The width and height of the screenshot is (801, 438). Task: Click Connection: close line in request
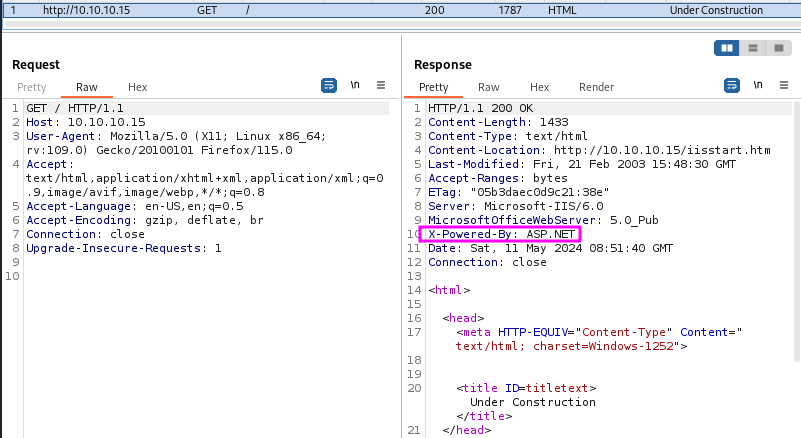[x=85, y=234]
